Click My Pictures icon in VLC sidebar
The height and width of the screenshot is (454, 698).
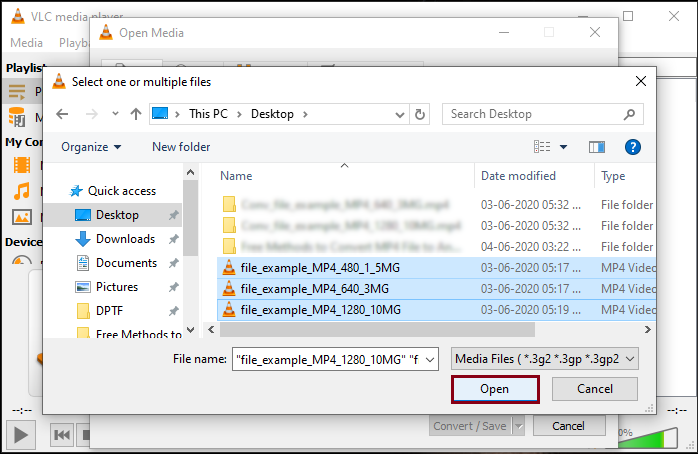click(x=21, y=217)
